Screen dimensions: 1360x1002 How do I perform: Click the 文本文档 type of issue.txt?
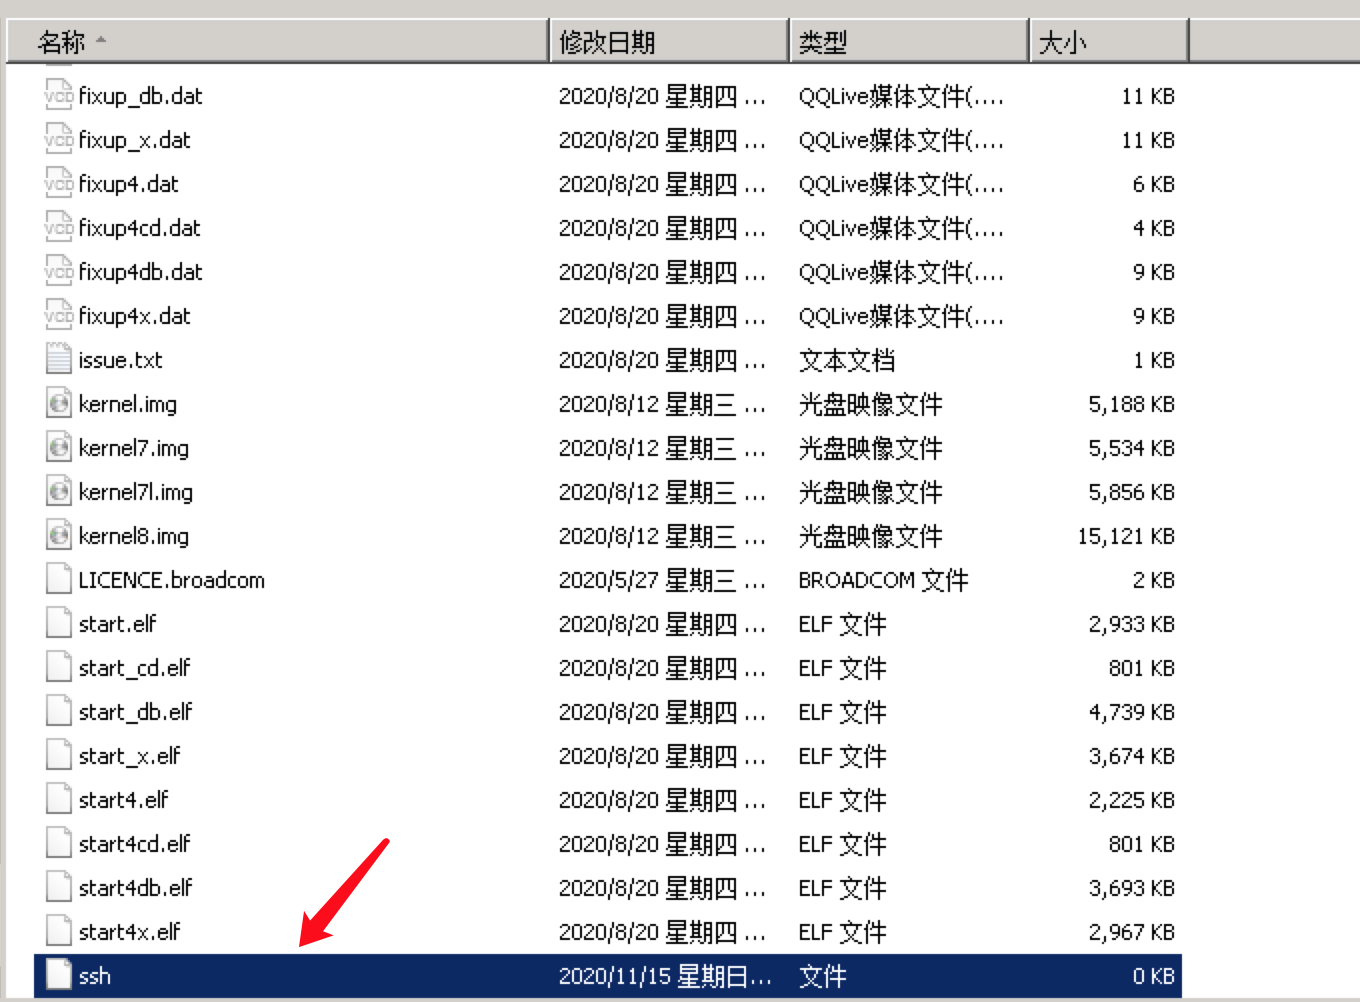click(846, 360)
